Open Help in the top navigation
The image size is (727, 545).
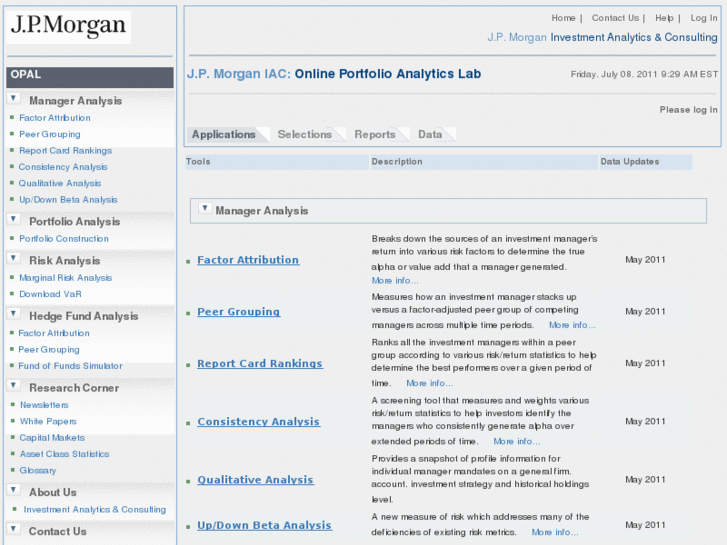point(664,18)
